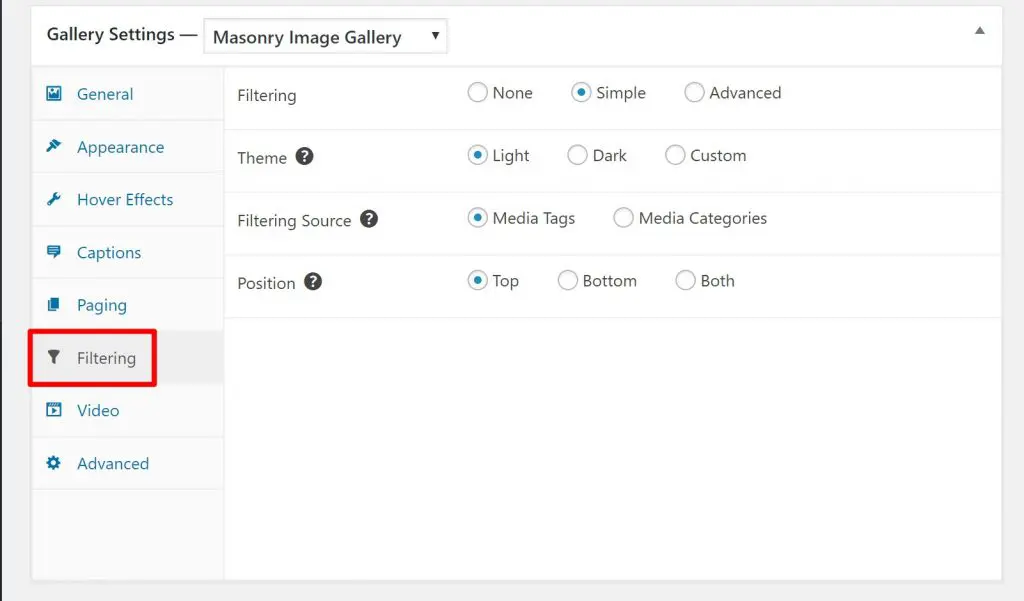Image resolution: width=1024 pixels, height=601 pixels.
Task: Collapse the Gallery Settings panel
Action: 980,31
